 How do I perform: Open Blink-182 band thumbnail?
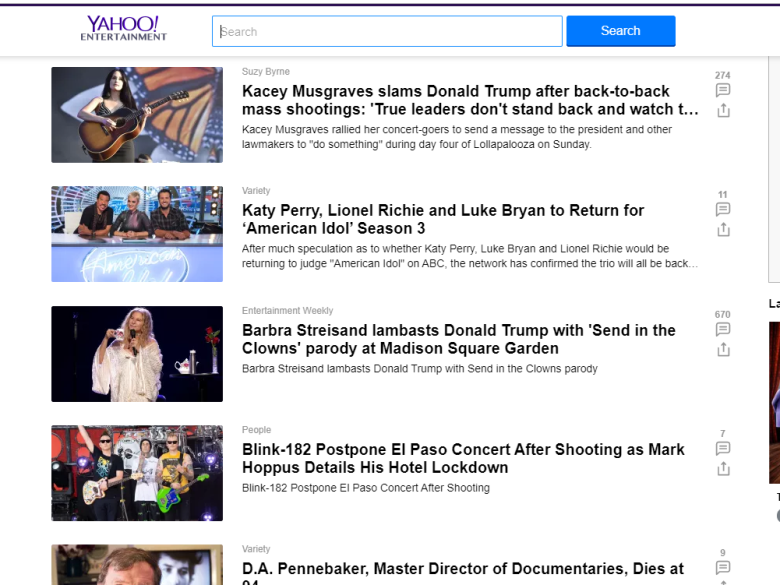[137, 473]
